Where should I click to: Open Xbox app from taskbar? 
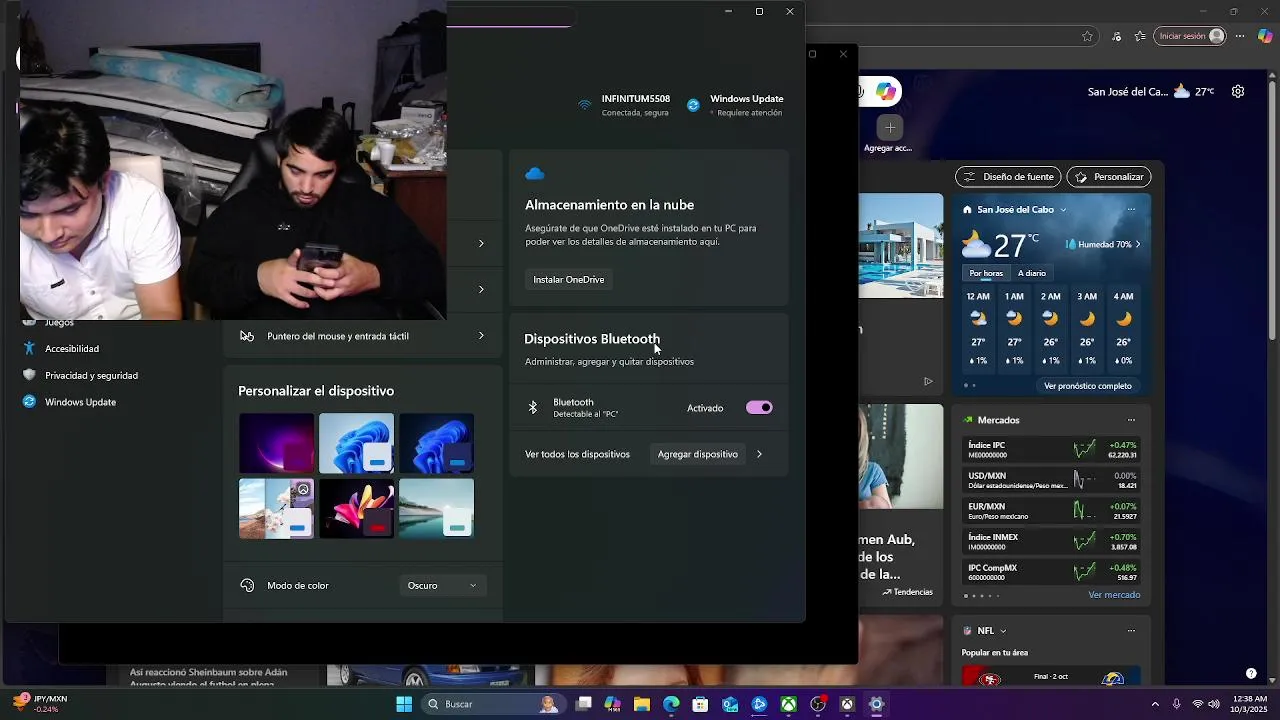click(789, 704)
